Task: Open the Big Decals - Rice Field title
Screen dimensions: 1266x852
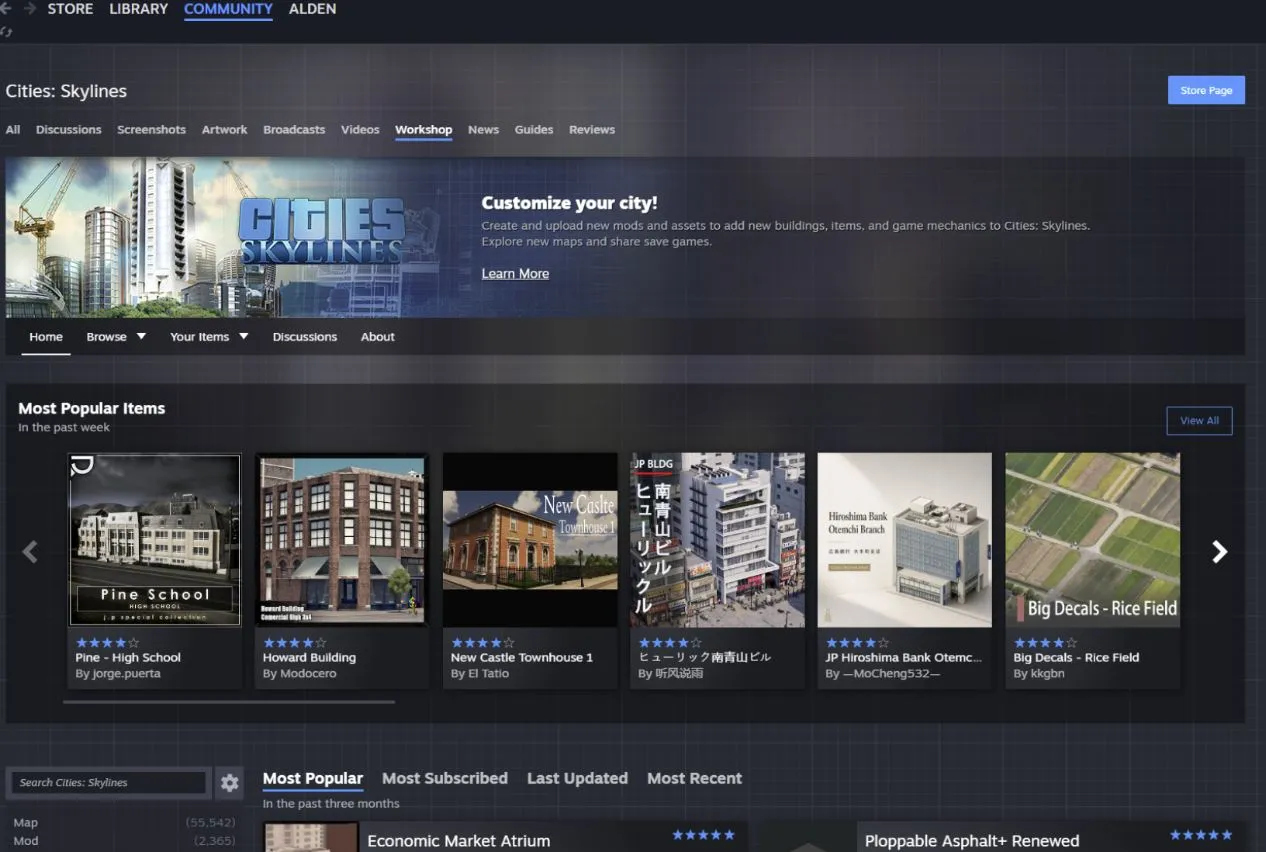Action: coord(1076,658)
